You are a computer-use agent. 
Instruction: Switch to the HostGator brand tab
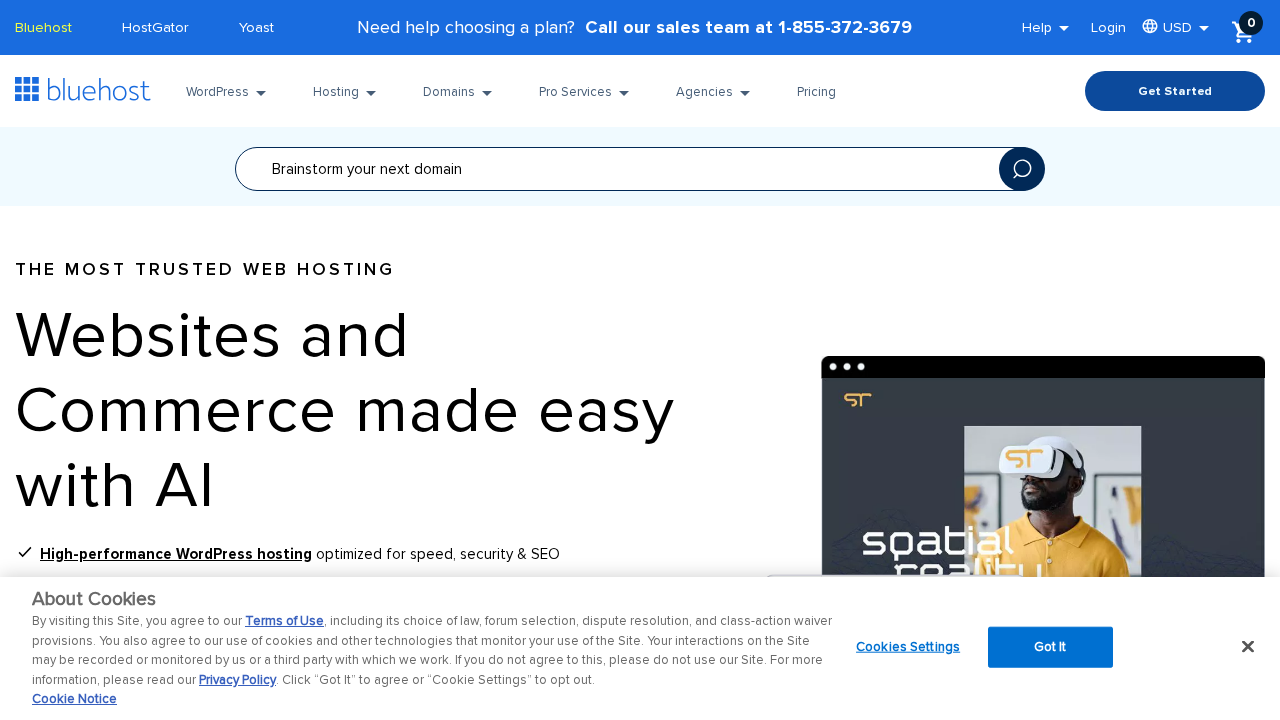[x=154, y=26]
